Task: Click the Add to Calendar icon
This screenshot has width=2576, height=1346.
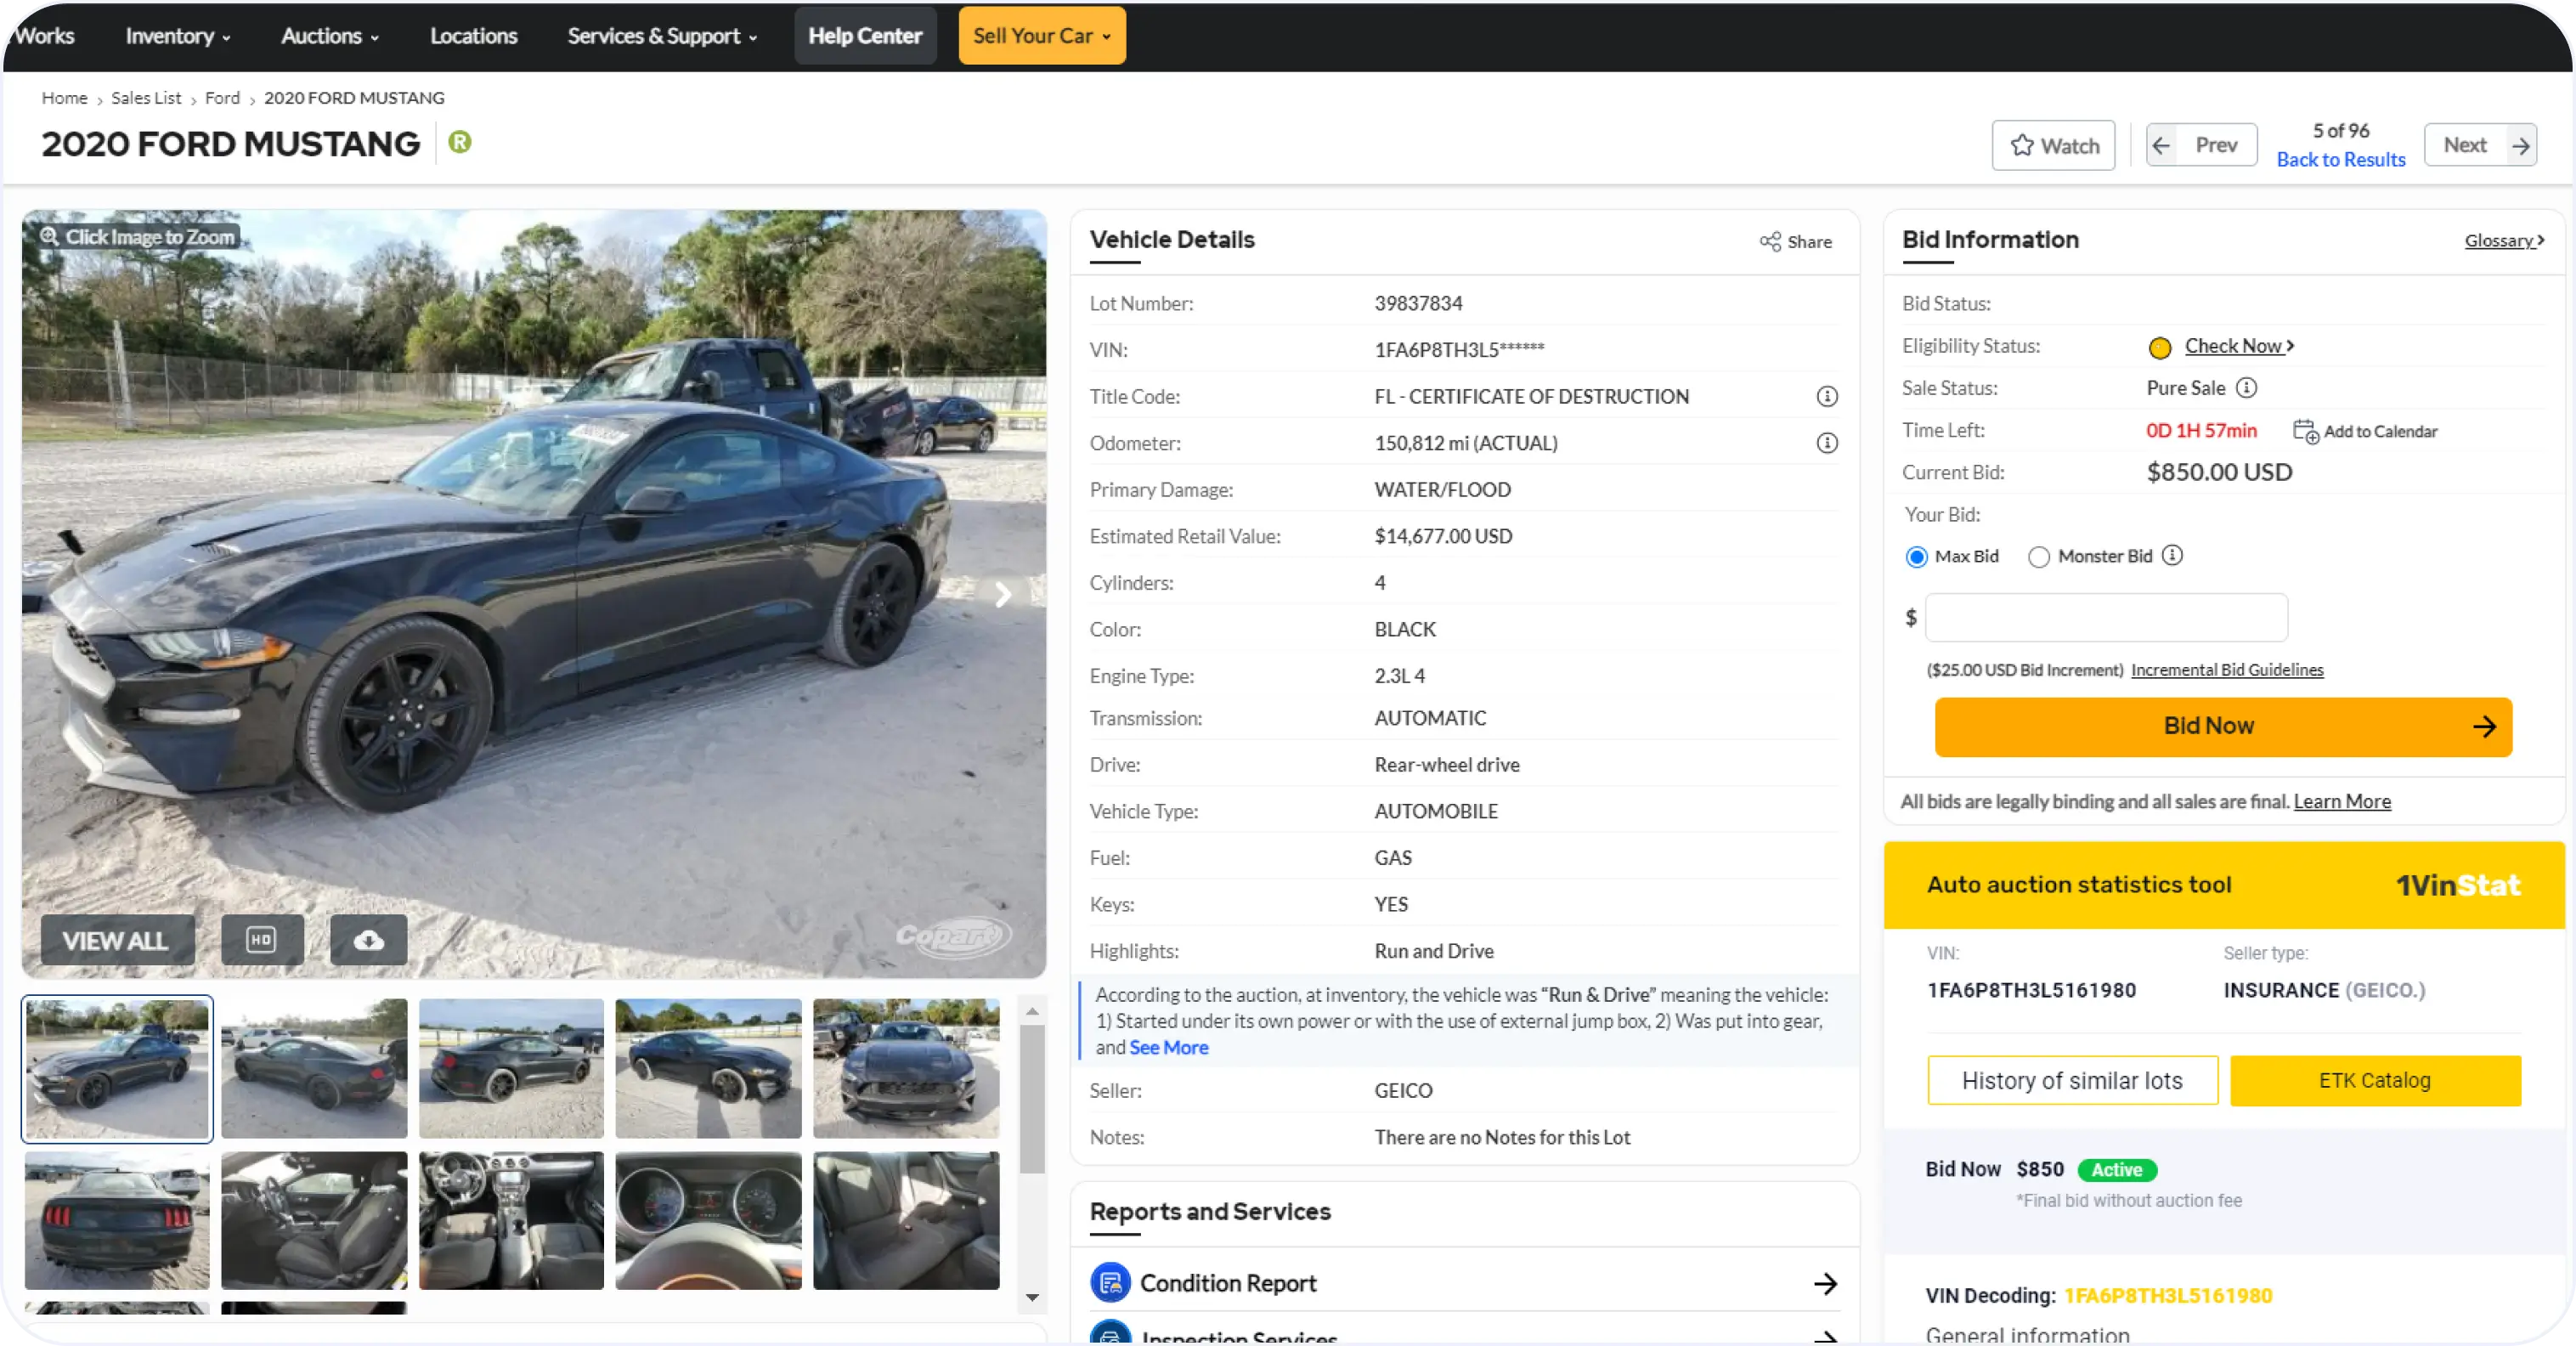Action: [x=2306, y=431]
